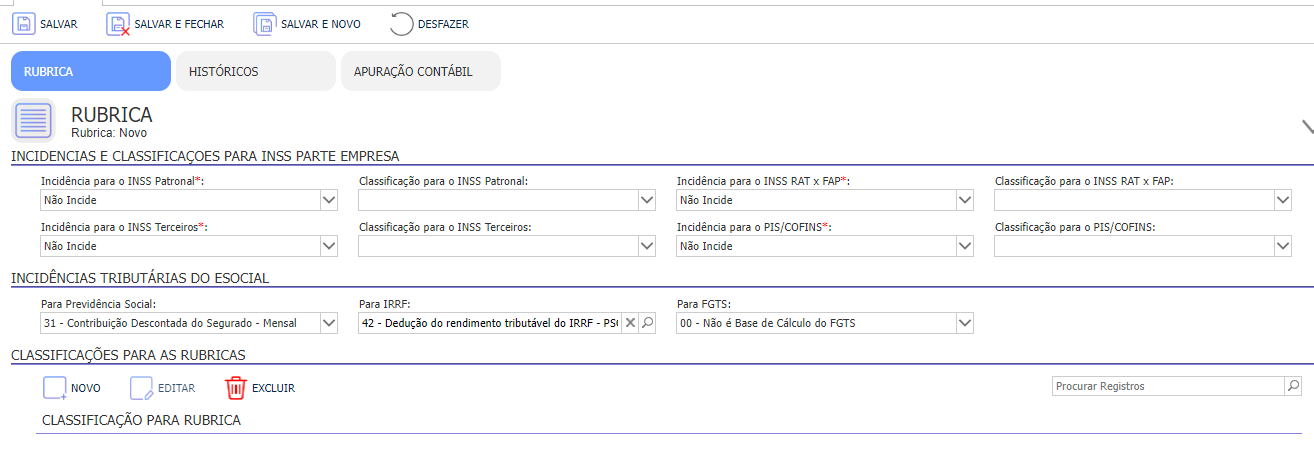Open the Incidência para o PIS/COFINS dropdown
This screenshot has height=457, width=1314.
[x=965, y=246]
